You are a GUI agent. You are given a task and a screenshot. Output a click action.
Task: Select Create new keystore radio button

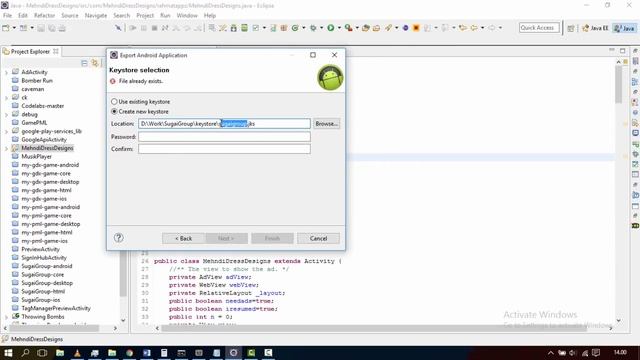click(x=114, y=111)
